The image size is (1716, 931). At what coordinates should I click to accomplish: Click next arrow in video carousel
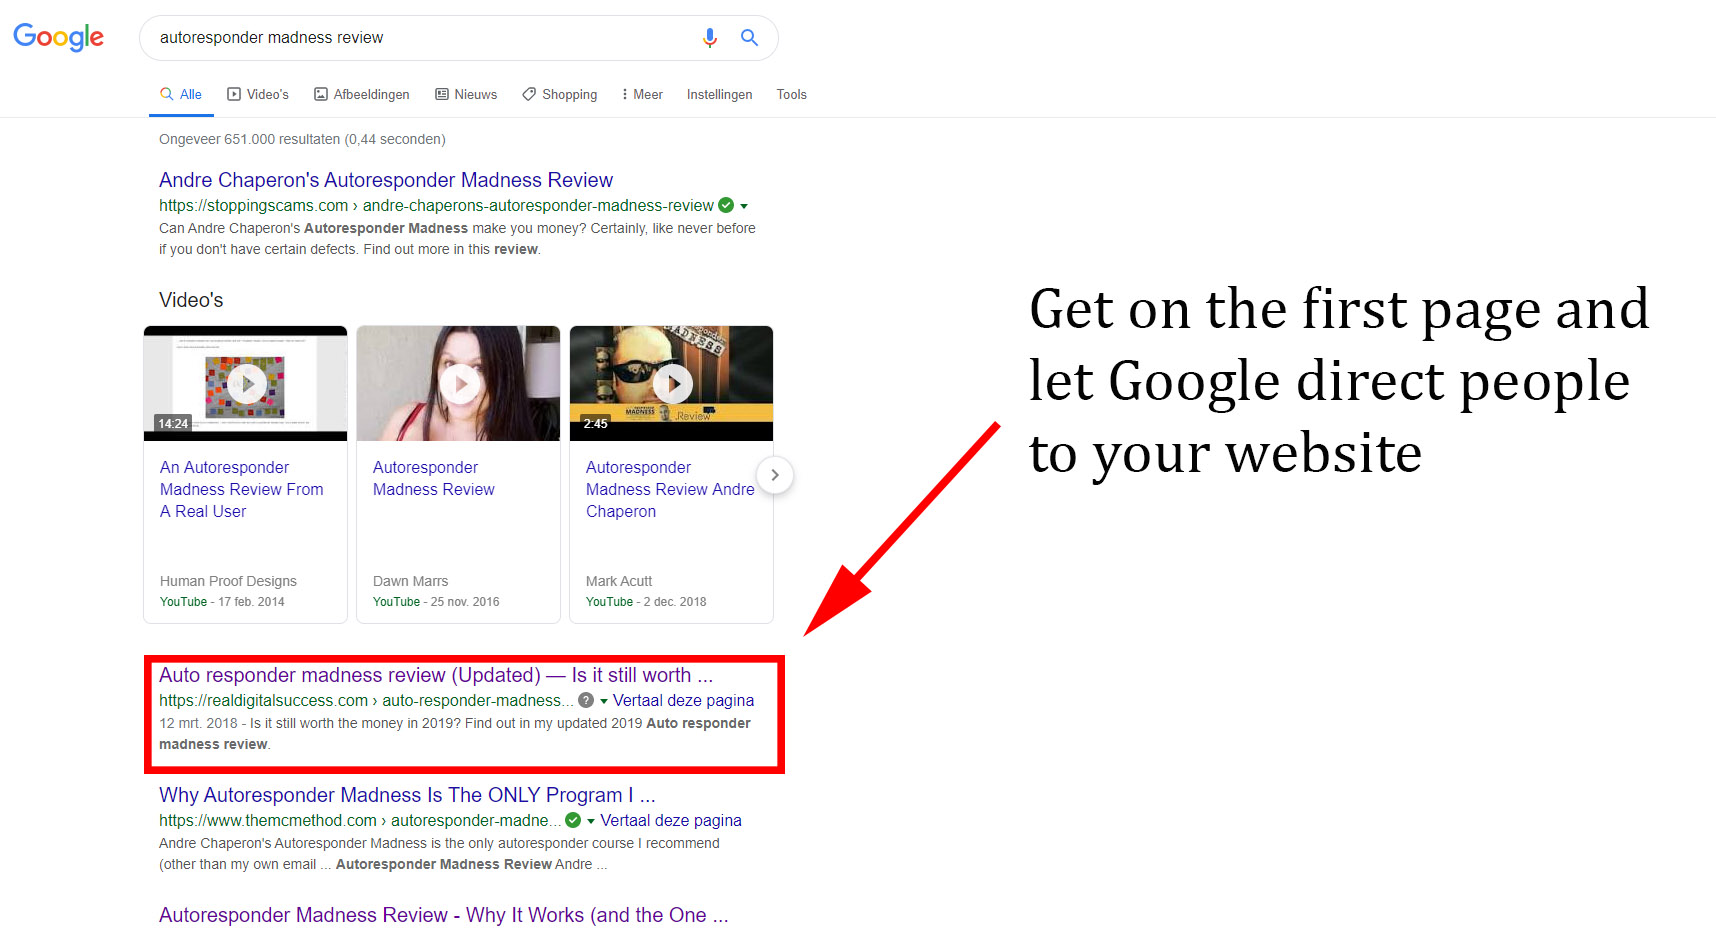pyautogui.click(x=775, y=475)
